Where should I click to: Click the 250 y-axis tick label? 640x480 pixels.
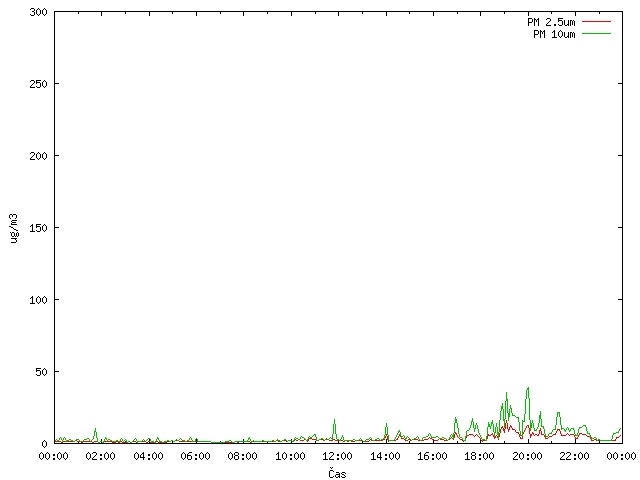(38, 84)
